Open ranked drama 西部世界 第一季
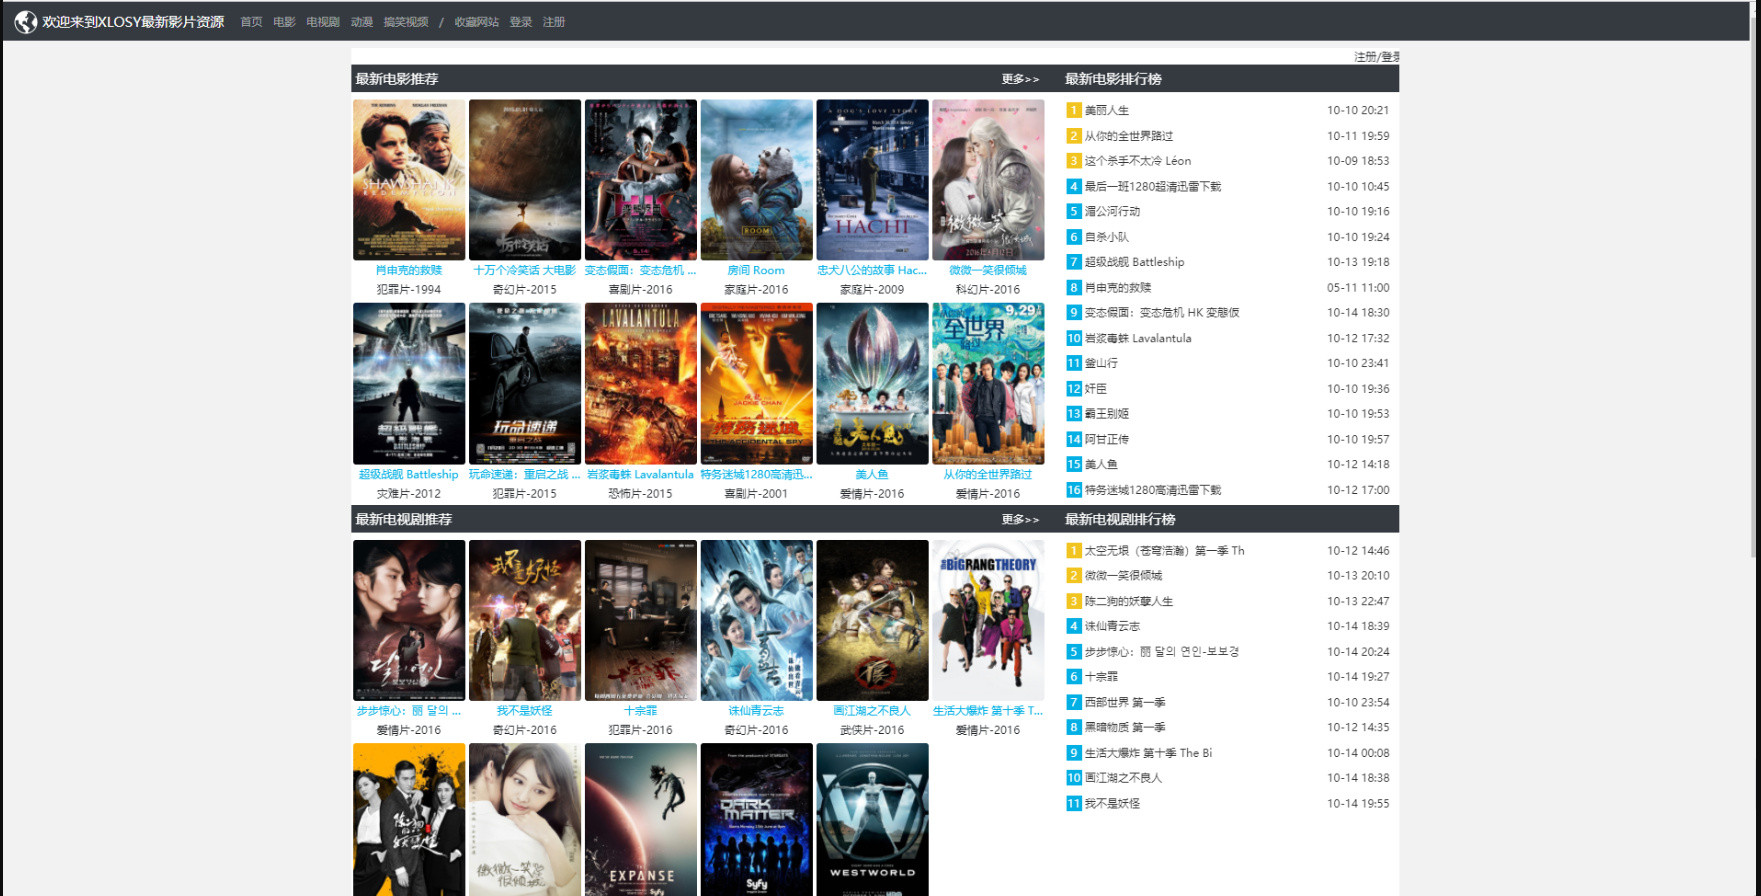Viewport: 1761px width, 896px height. pyautogui.click(x=1125, y=702)
